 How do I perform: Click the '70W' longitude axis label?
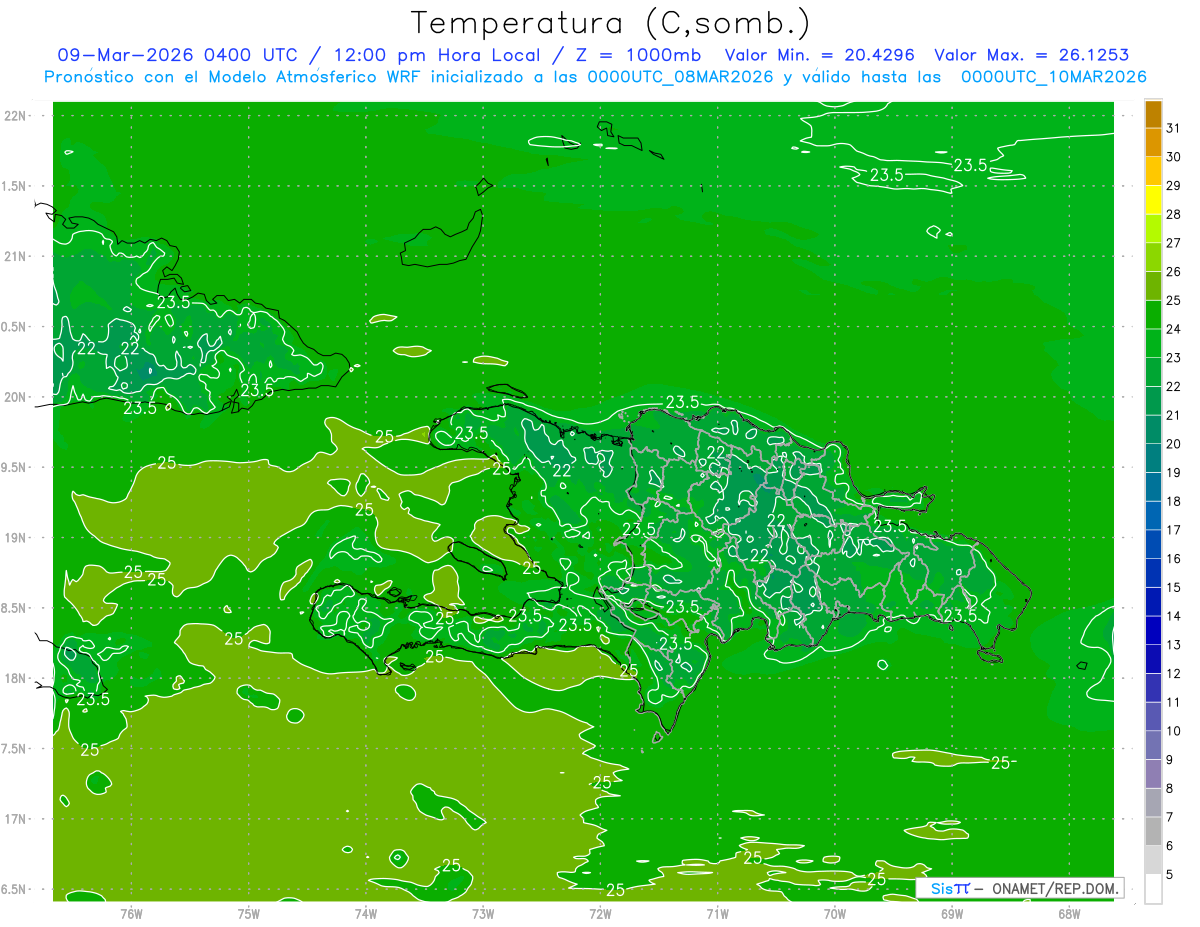[x=835, y=913]
